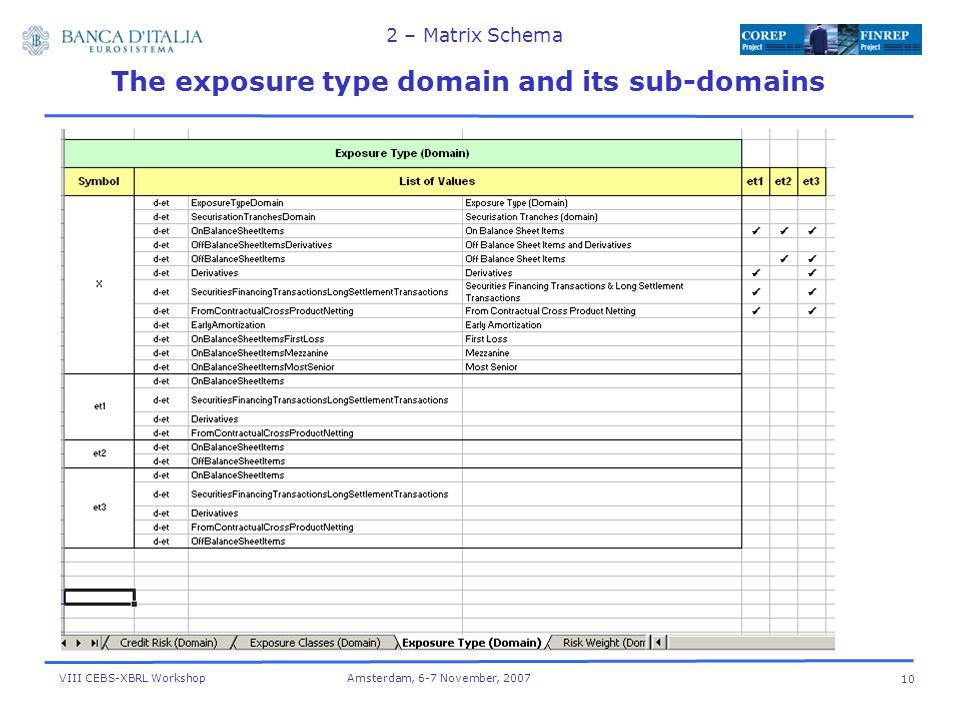This screenshot has width=960, height=720.
Task: Click the Symbol column header
Action: coord(99,181)
